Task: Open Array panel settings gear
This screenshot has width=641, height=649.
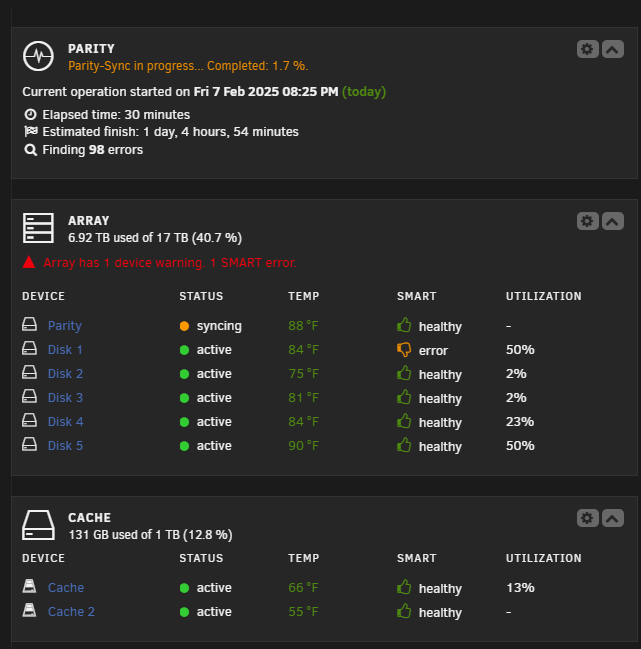Action: point(588,221)
